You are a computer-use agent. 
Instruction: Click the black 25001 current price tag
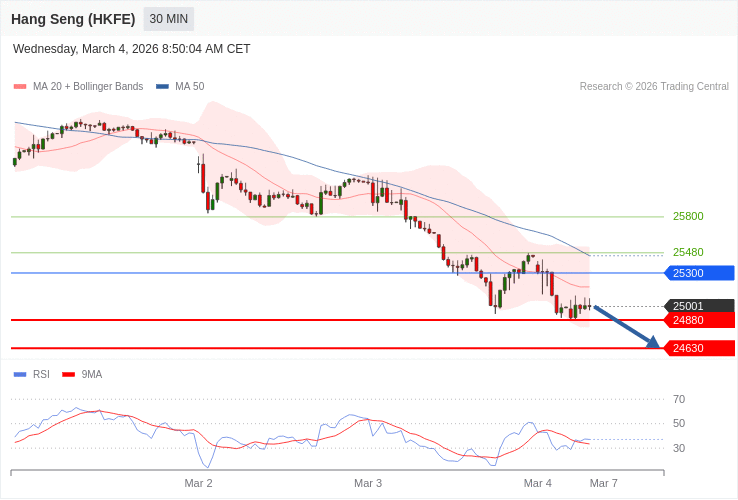click(x=699, y=306)
